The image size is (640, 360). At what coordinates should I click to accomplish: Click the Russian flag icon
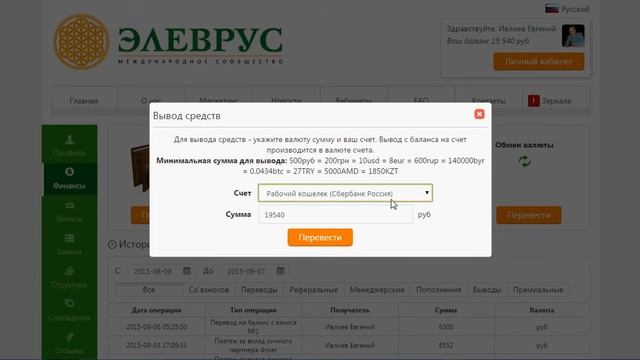click(551, 9)
